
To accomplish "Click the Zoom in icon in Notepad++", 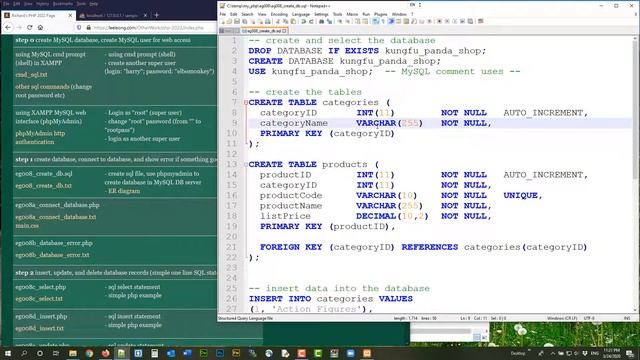I will pyautogui.click(x=340, y=21).
